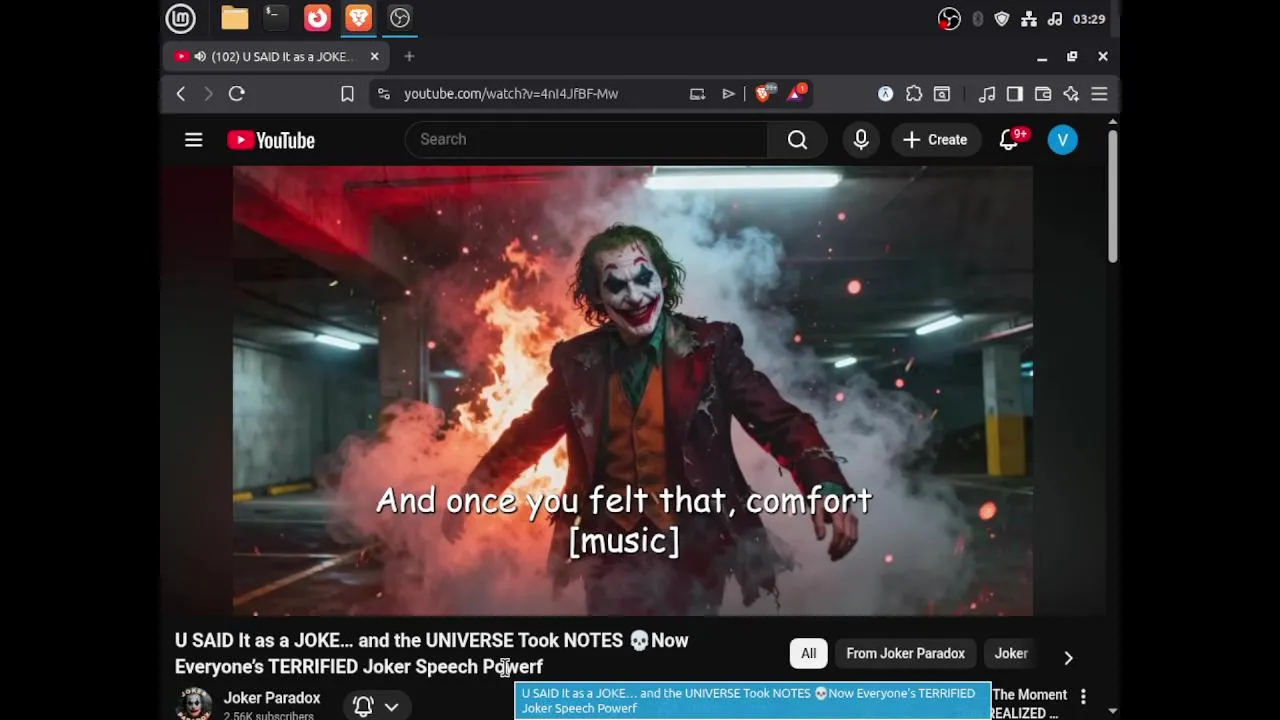View site settings icon in address bar
Screen dimensions: 1280x720
pos(383,94)
